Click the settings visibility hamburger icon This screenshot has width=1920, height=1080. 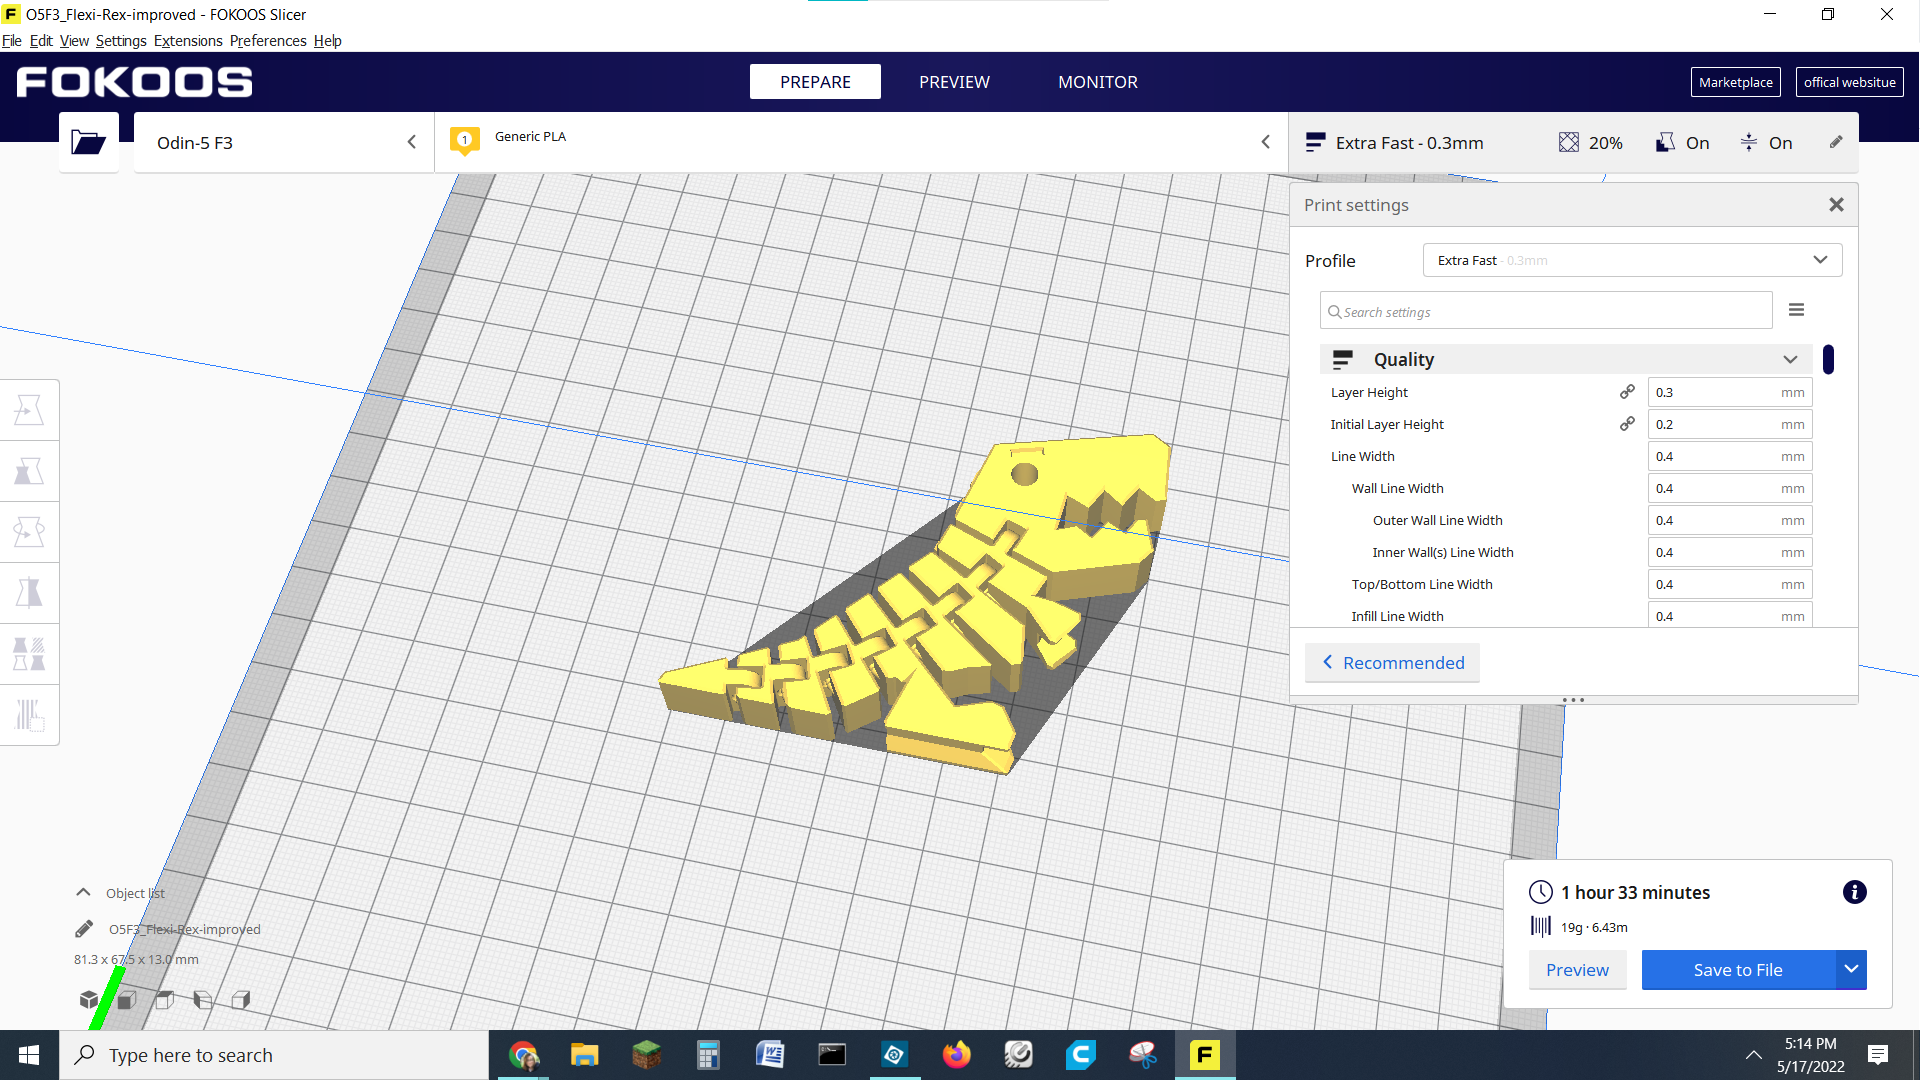coord(1796,310)
